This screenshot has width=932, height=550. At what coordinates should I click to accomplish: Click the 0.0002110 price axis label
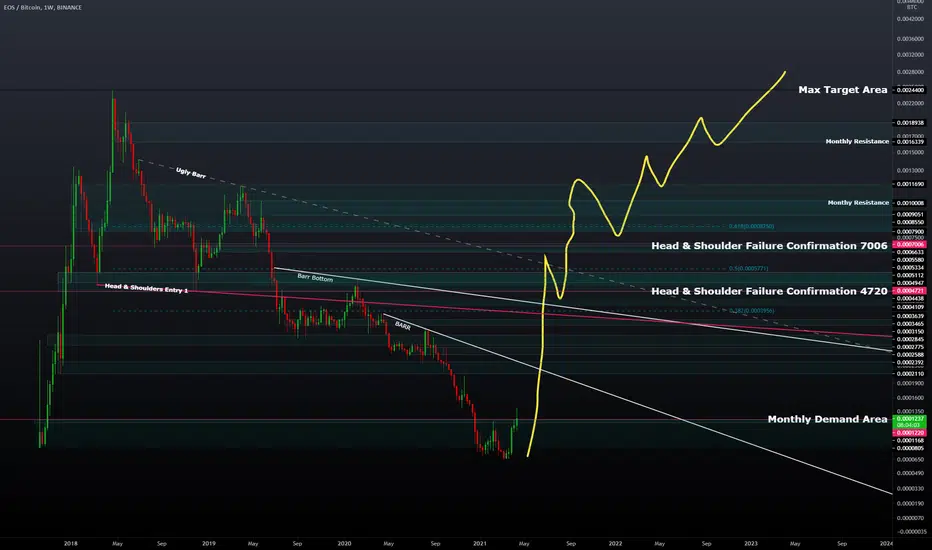click(910, 374)
